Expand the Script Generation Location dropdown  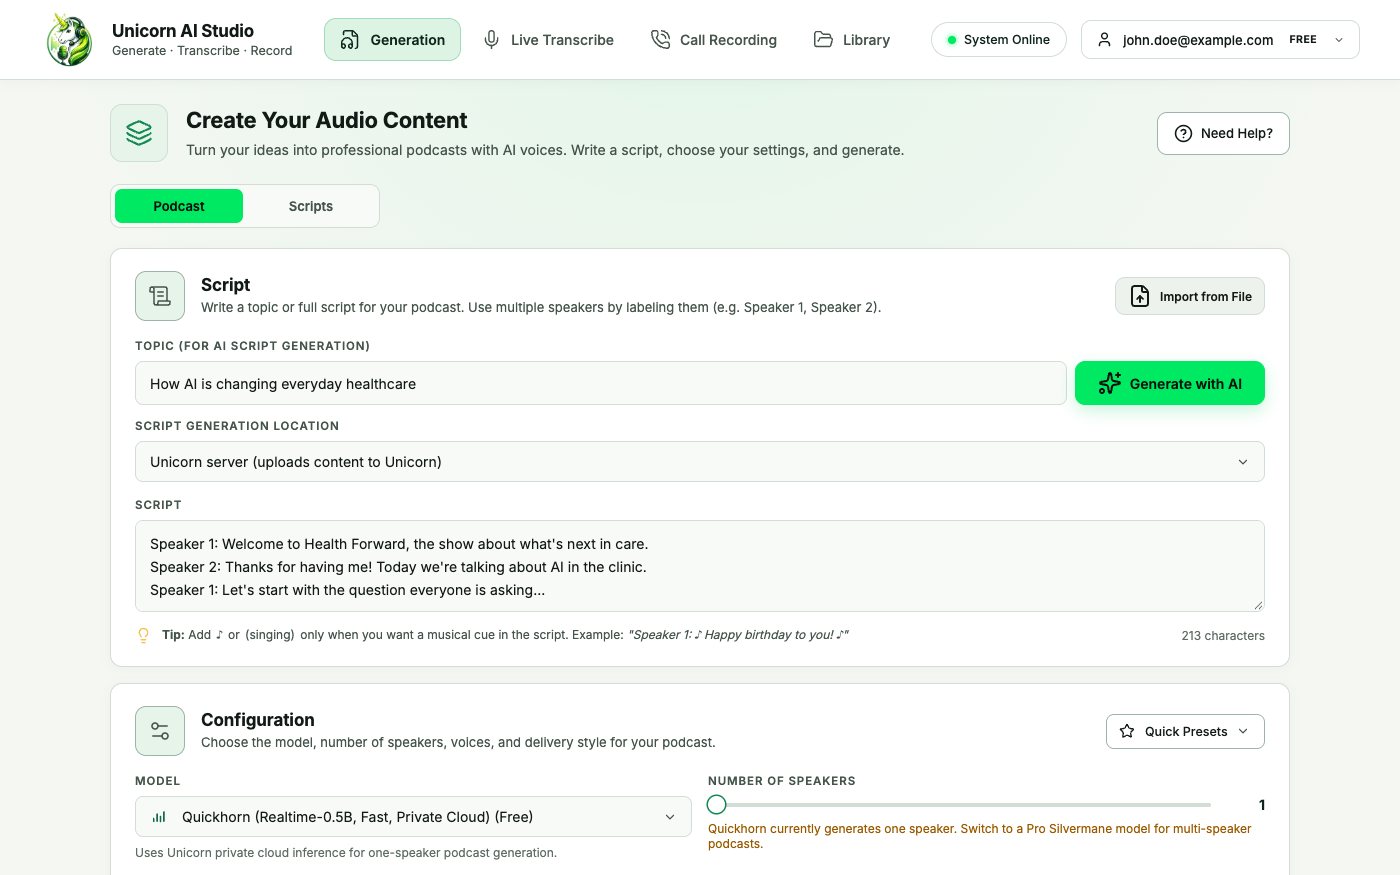point(700,462)
